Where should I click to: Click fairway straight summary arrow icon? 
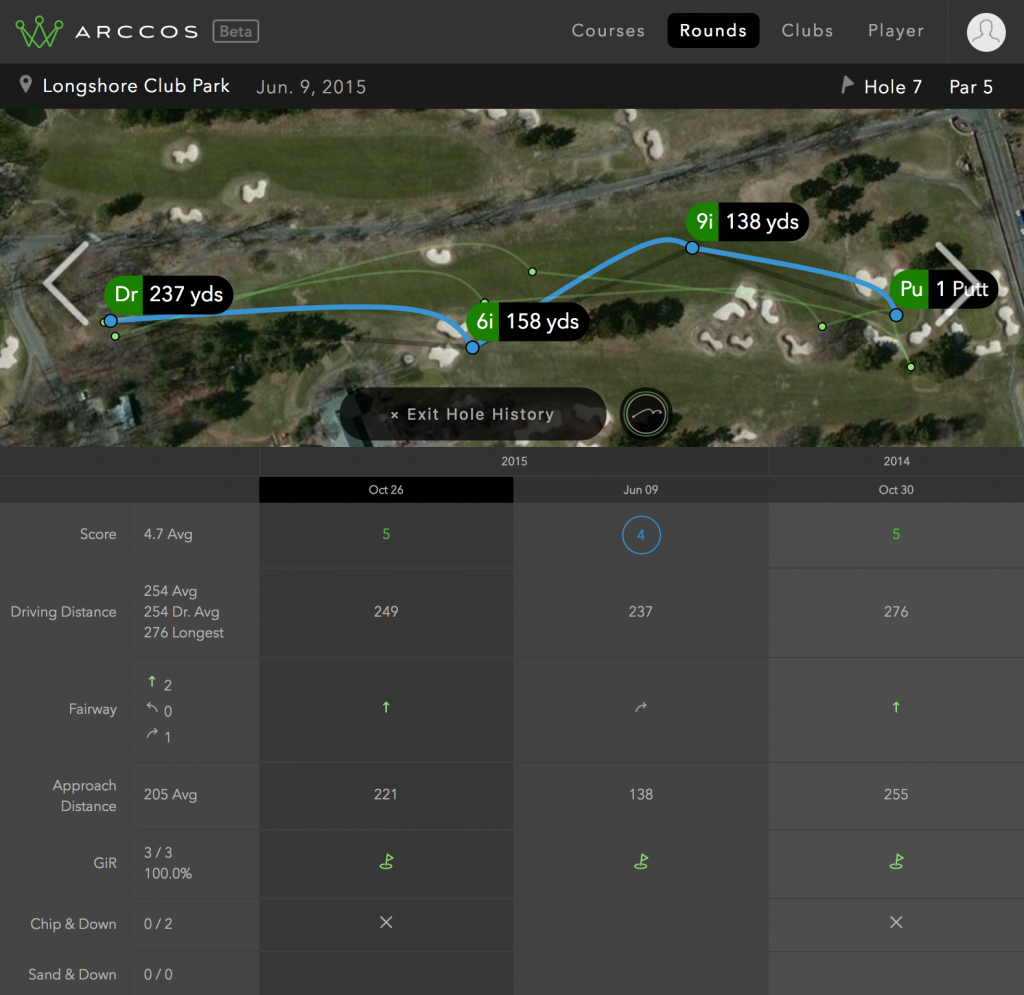point(152,682)
